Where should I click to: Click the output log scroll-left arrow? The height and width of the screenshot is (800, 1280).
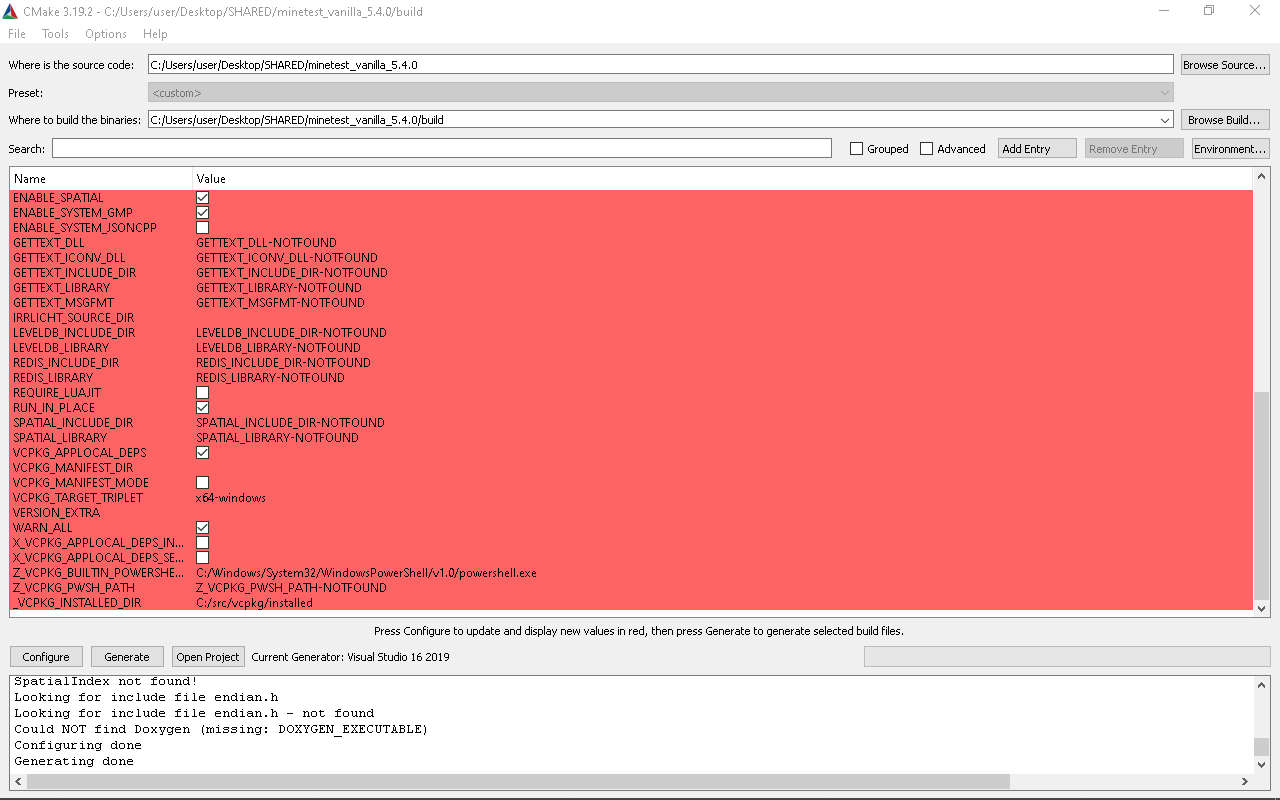pos(19,781)
